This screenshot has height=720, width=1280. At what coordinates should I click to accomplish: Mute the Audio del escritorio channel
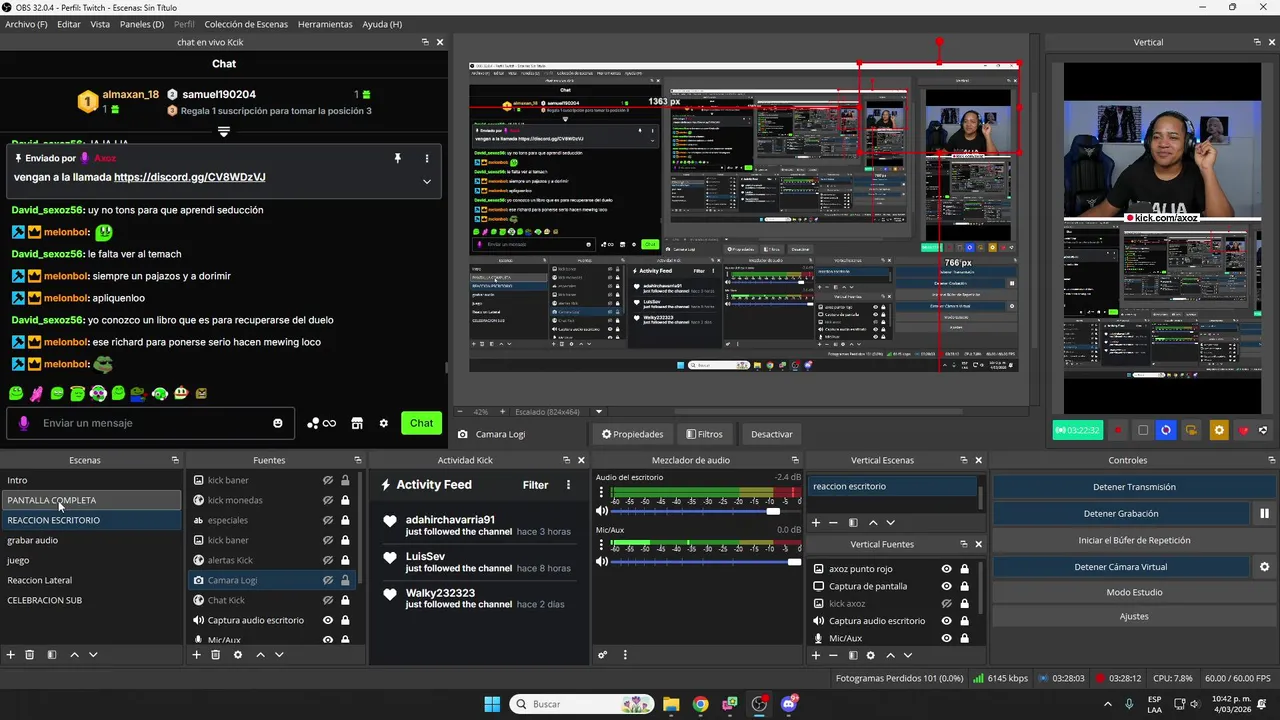tap(602, 511)
